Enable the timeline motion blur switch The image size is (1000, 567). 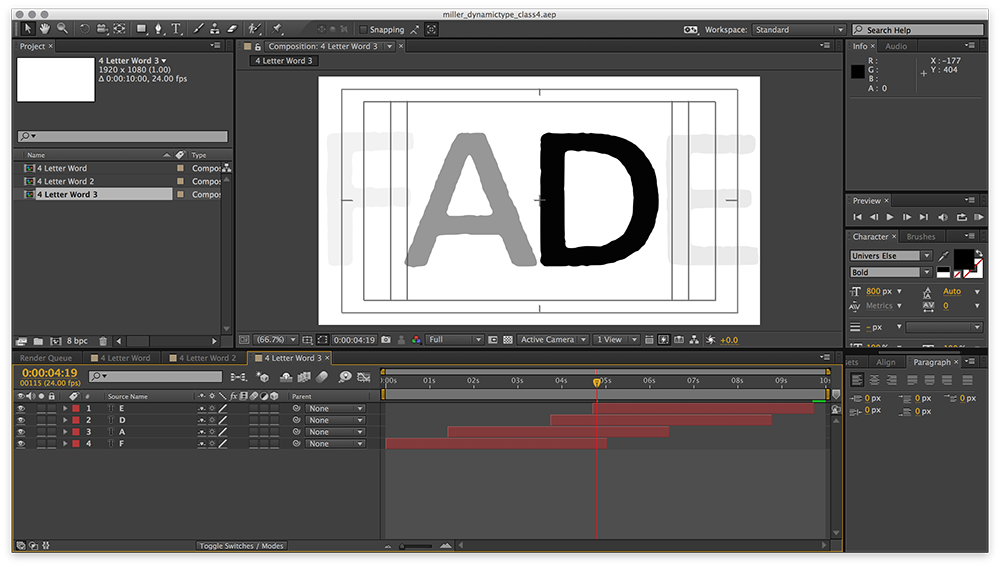322,377
